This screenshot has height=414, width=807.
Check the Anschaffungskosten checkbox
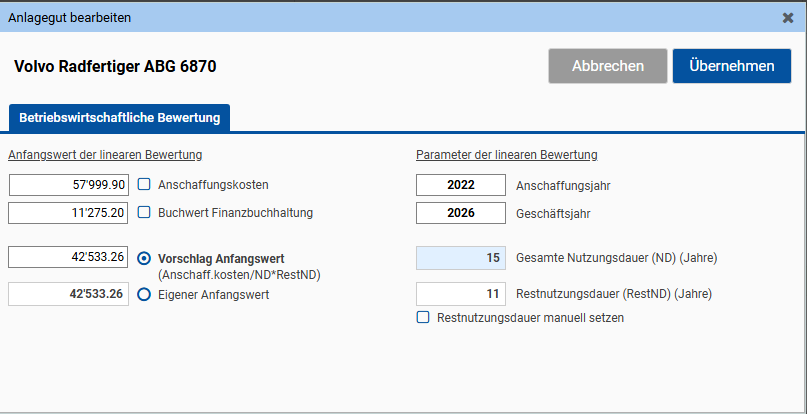point(144,184)
